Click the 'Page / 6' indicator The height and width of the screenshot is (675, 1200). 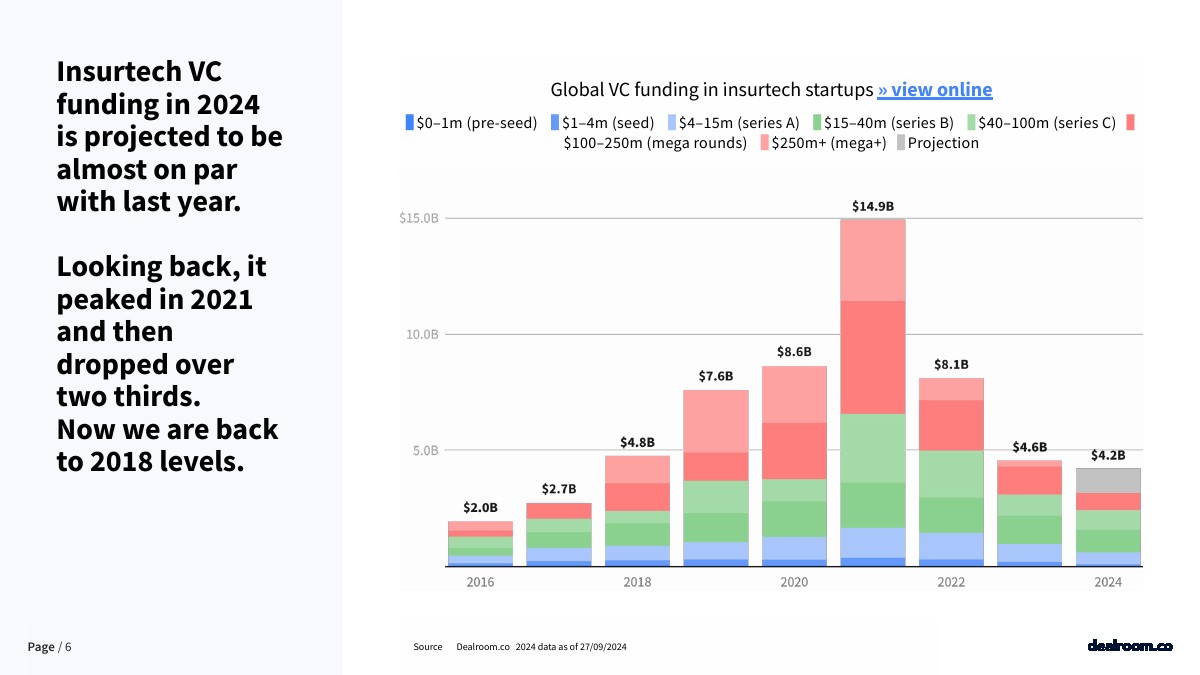point(50,647)
